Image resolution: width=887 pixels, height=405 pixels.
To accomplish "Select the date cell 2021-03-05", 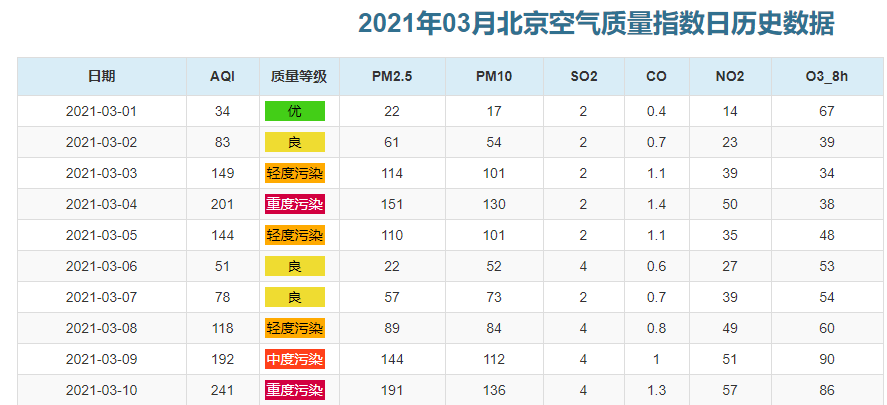I will (x=101, y=235).
